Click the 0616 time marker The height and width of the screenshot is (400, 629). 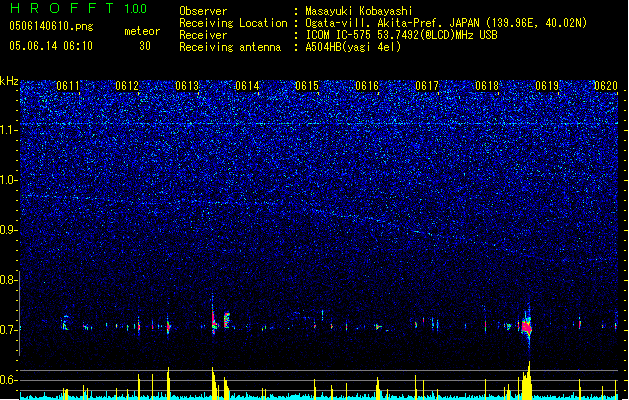(367, 86)
